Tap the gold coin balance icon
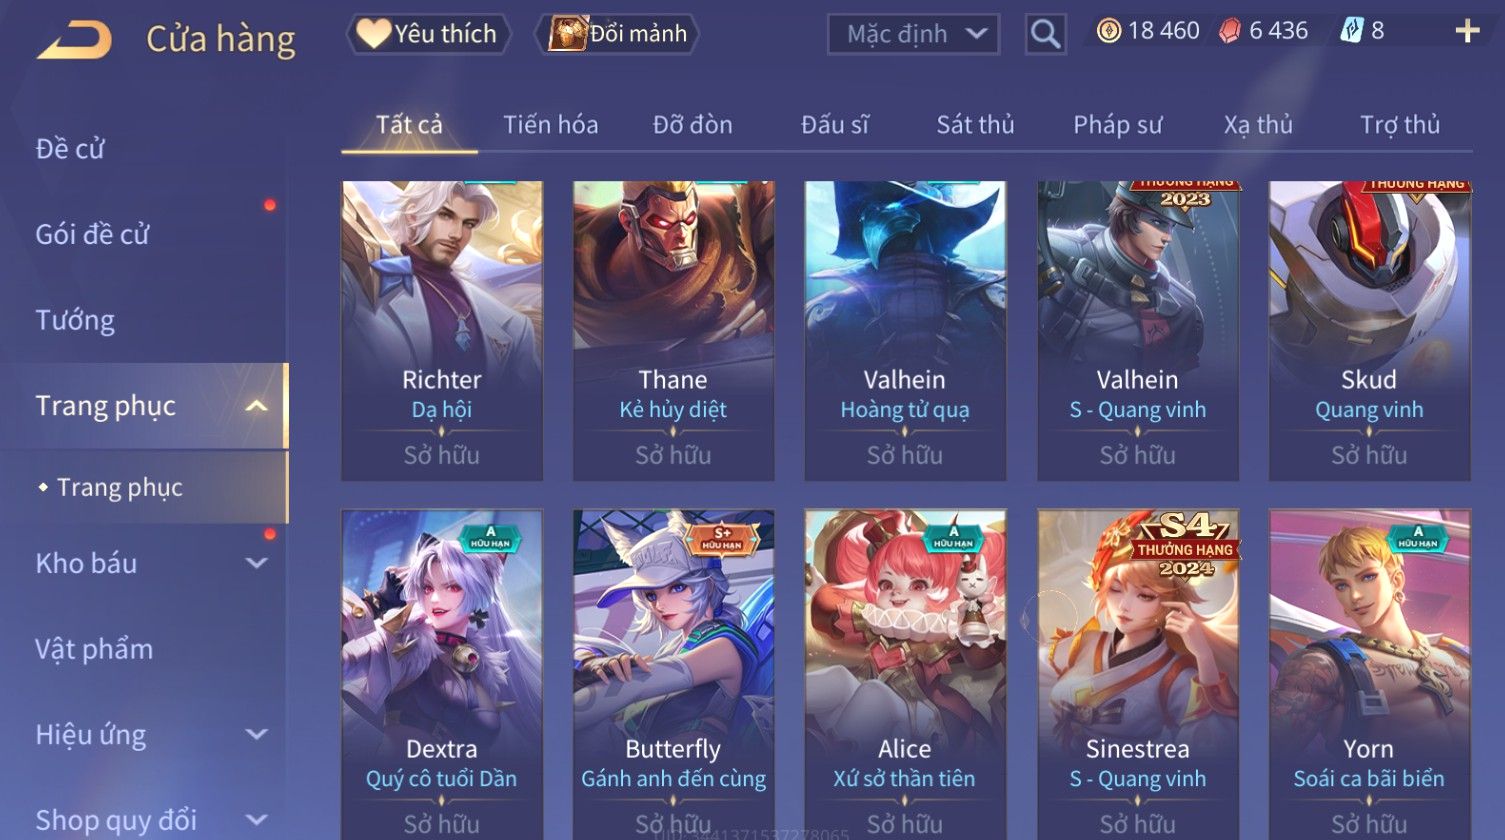 1108,31
